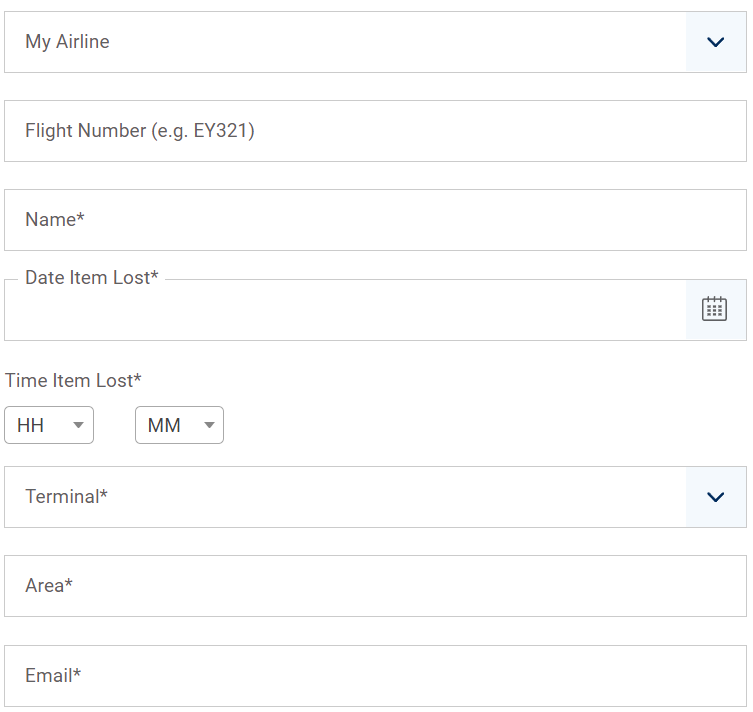Click the 'Terminal*' placeholder text
Viewport: 753px width, 712px height.
coord(66,497)
